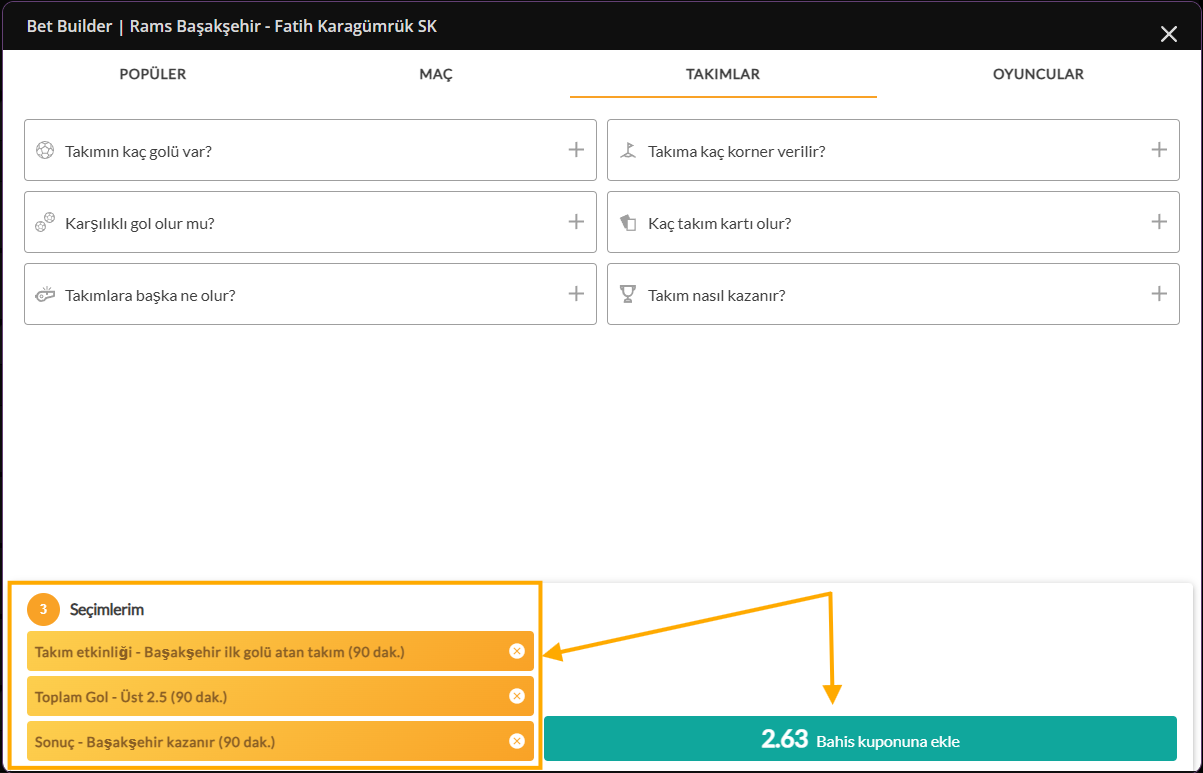This screenshot has width=1203, height=773.
Task: Remove 'Toplam Gol - Üst 2.5' selection
Action: 517,696
